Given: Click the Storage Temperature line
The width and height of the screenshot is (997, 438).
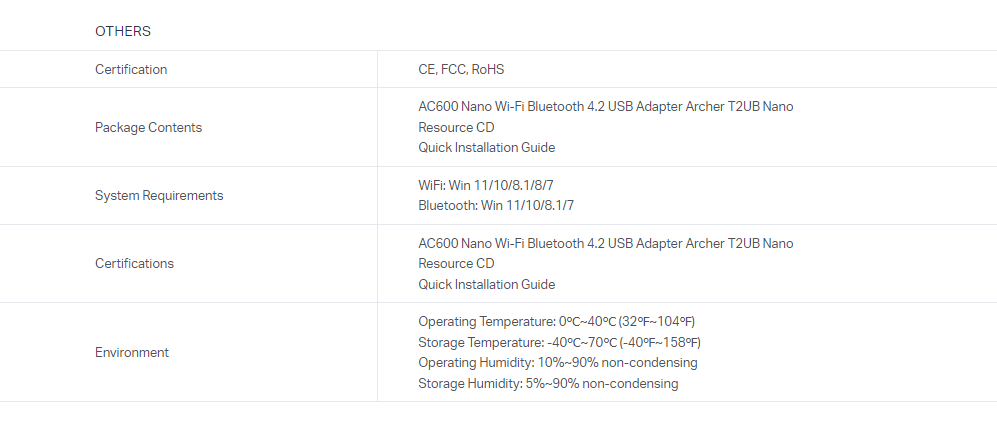Looking at the screenshot, I should [560, 342].
